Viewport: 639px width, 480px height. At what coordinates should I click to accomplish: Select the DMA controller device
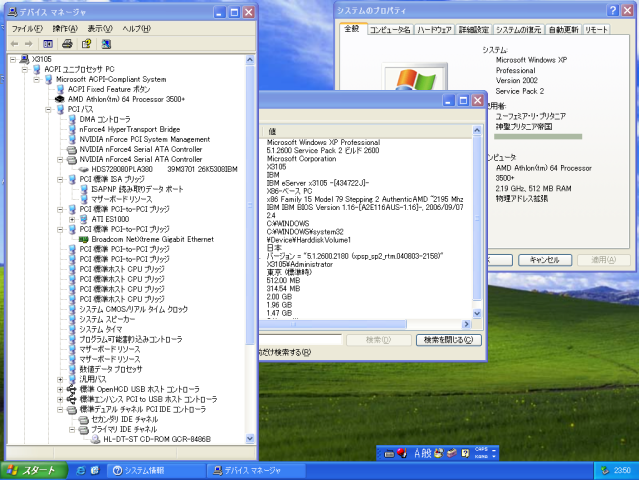tap(105, 119)
